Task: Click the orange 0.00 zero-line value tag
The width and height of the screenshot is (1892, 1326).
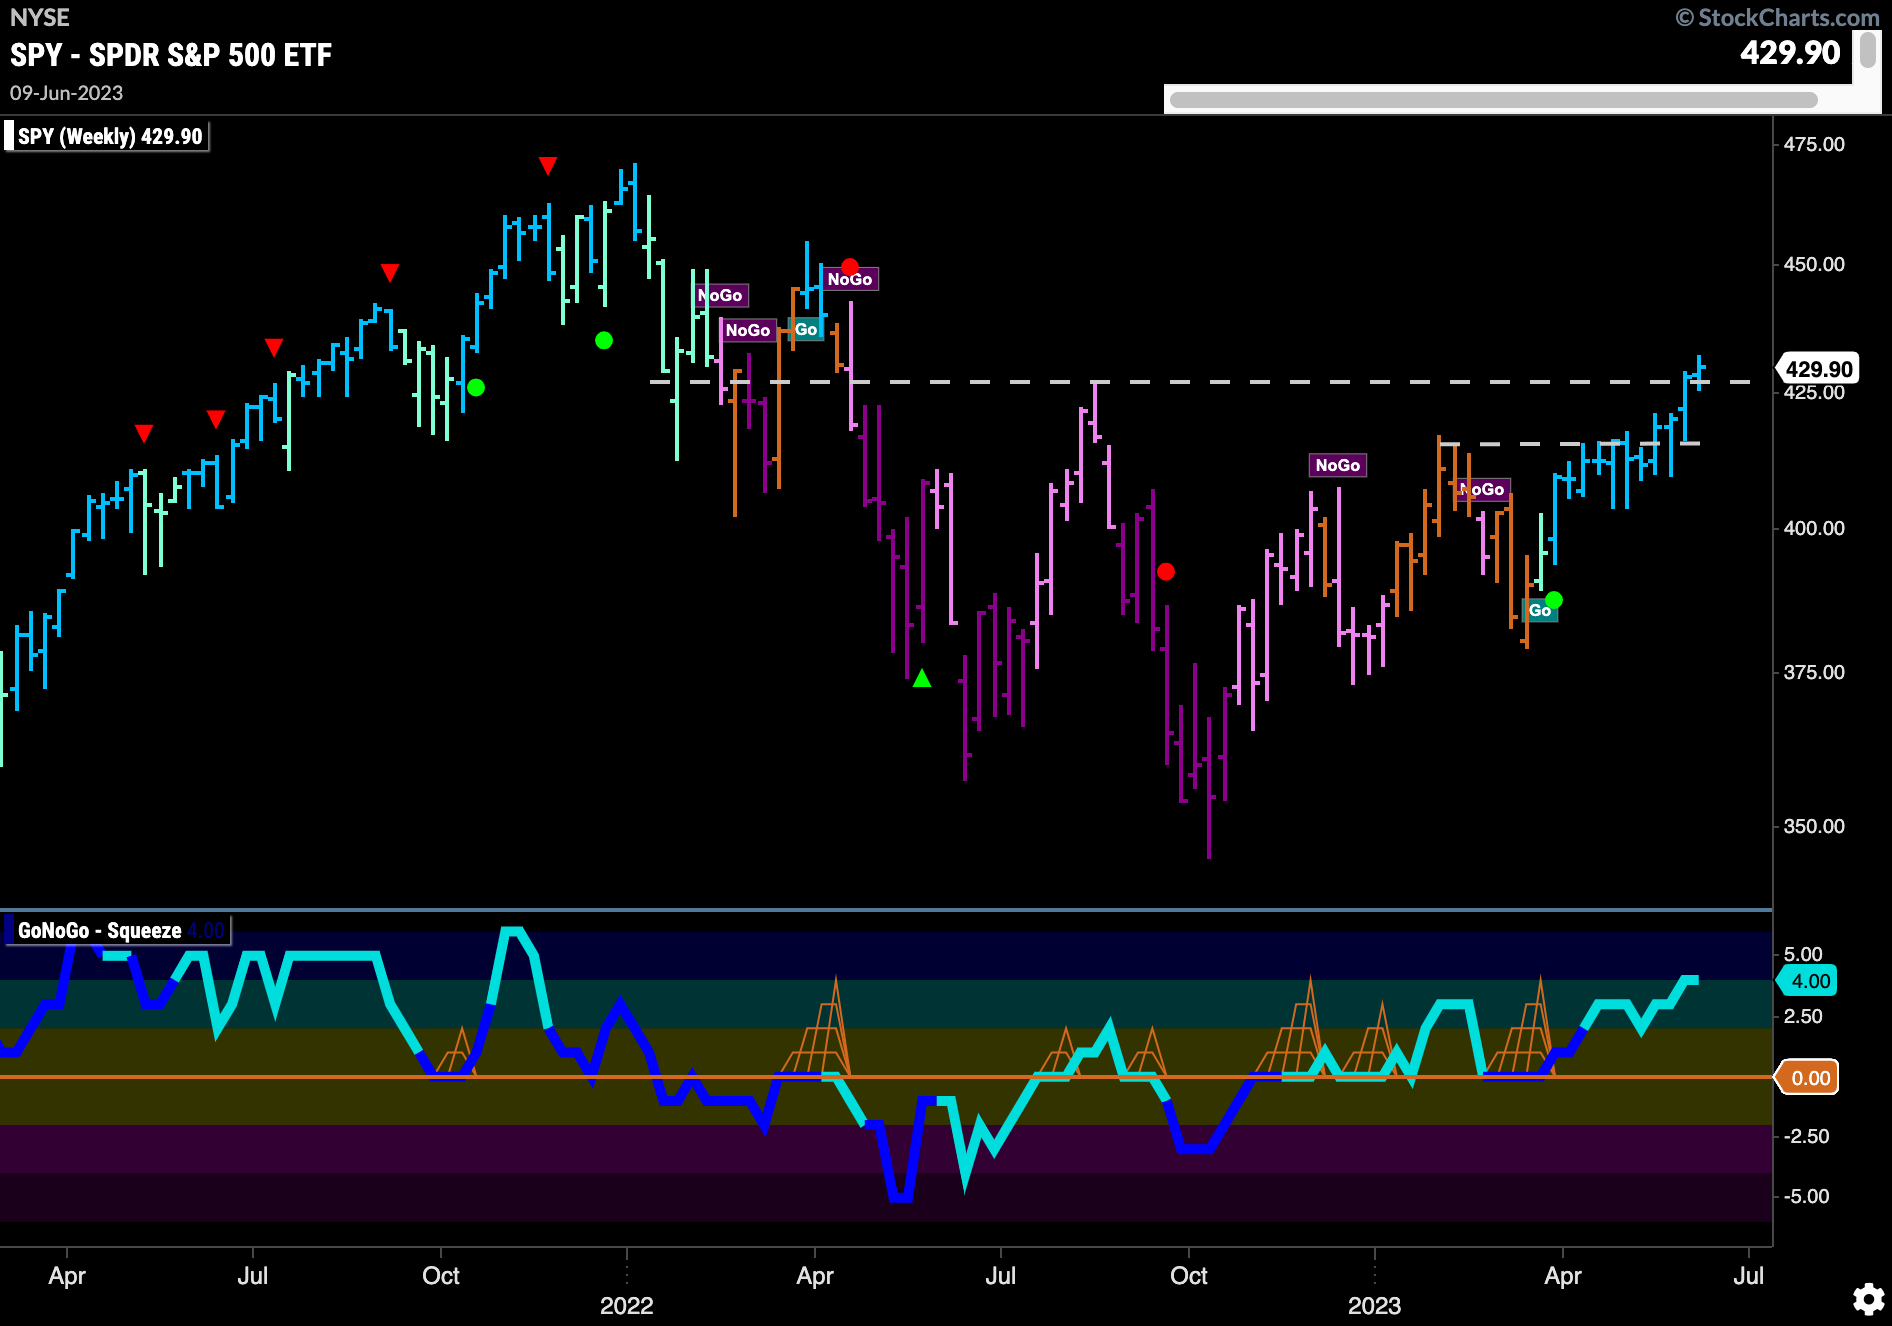Action: (x=1809, y=1078)
